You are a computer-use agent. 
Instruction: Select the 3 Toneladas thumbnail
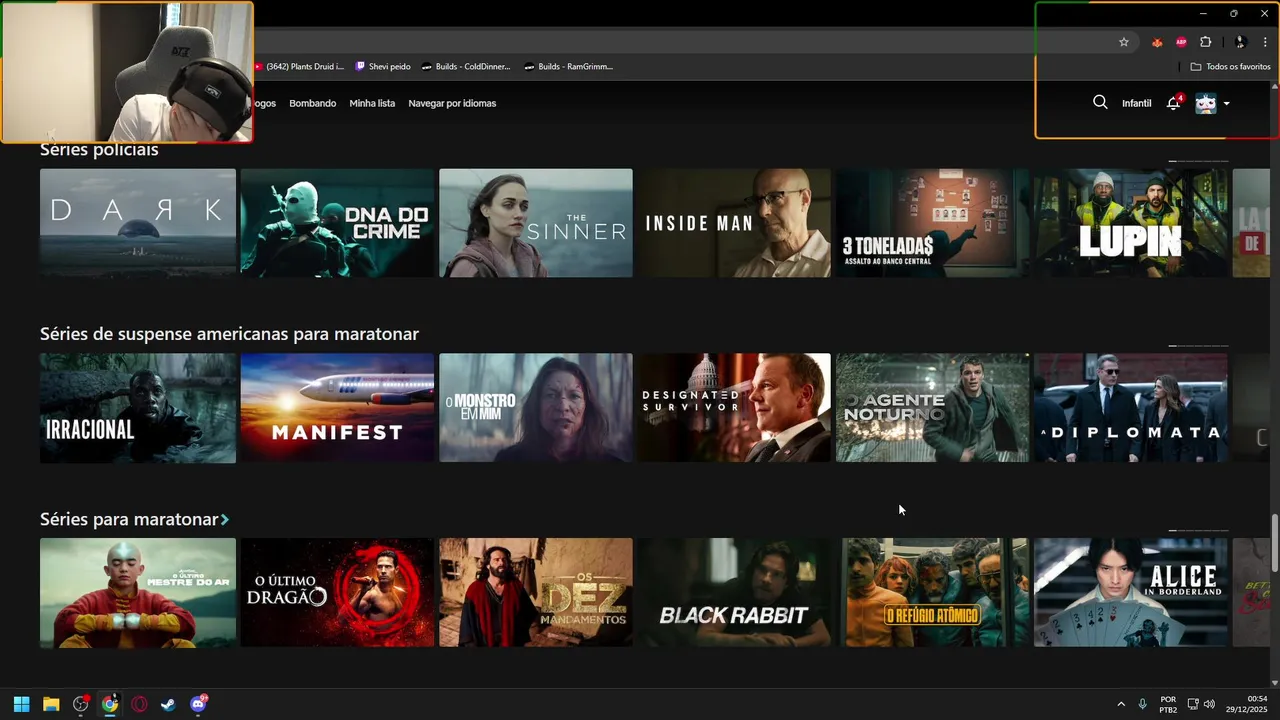[933, 223]
